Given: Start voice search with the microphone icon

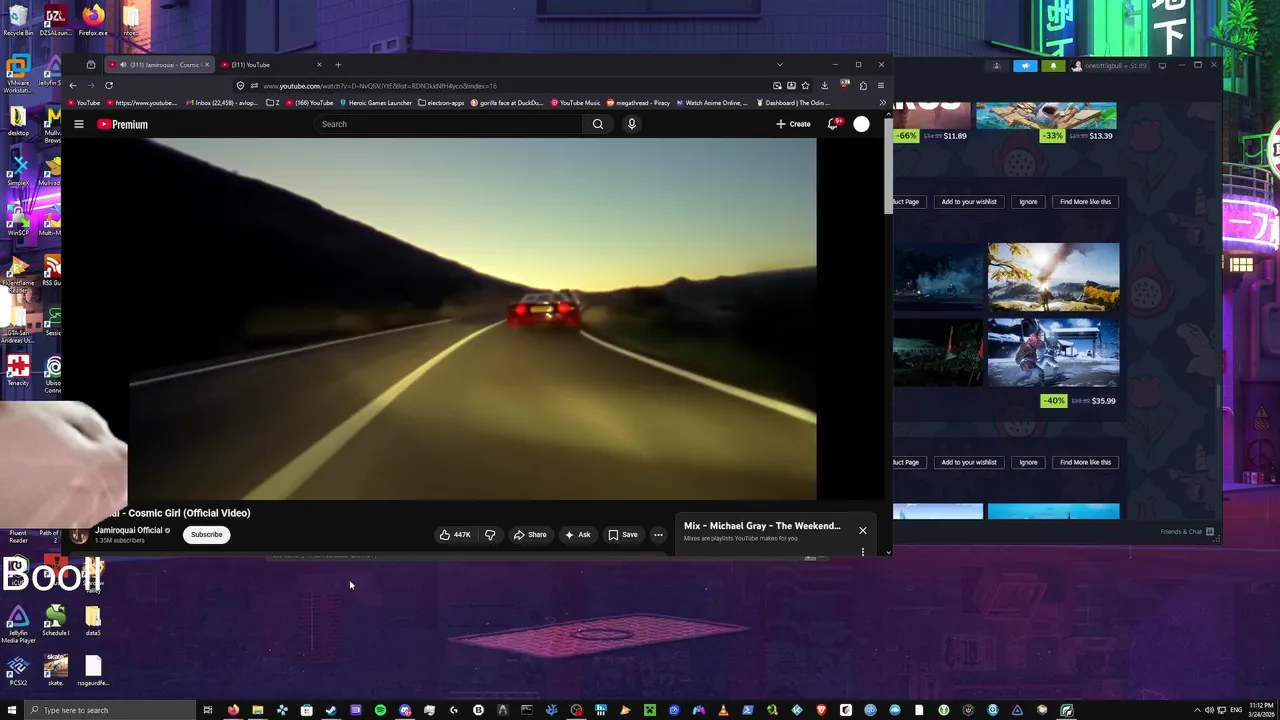Looking at the screenshot, I should pos(631,124).
